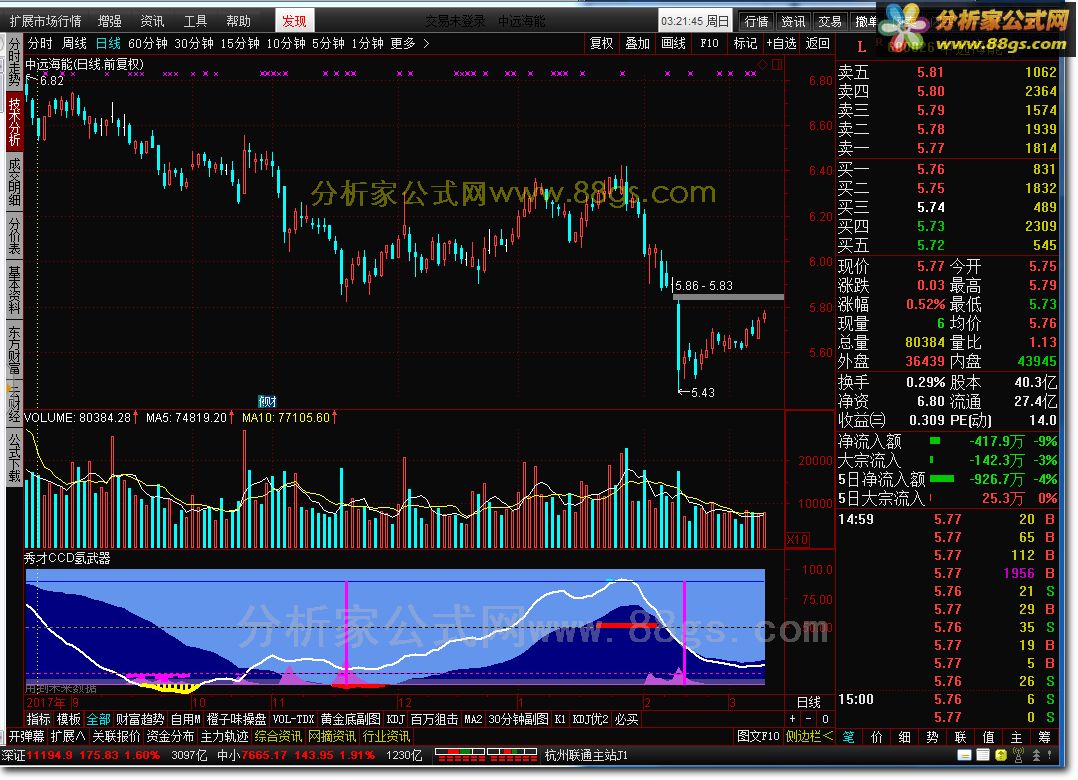Open the 模板 template list

click(x=69, y=719)
